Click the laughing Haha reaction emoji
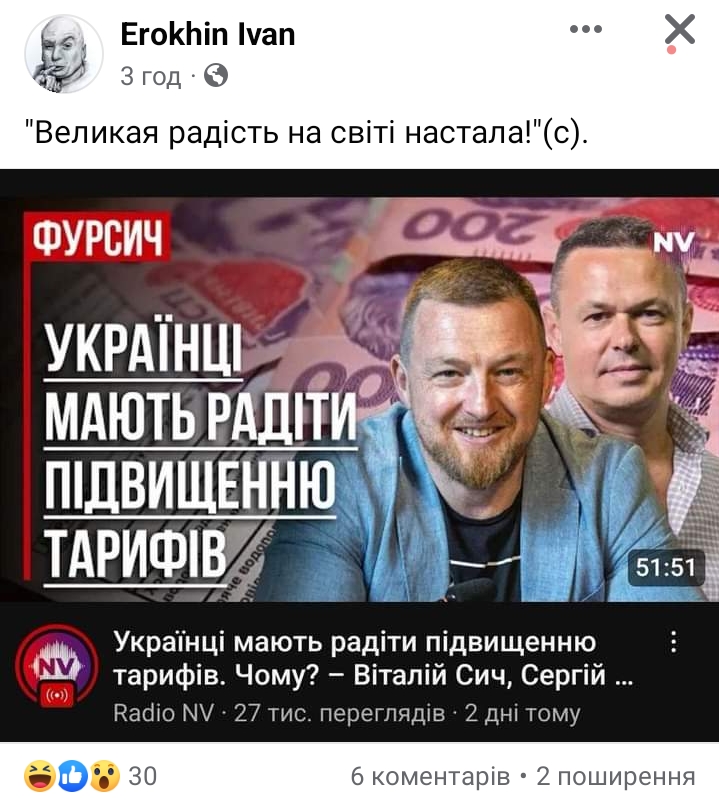This screenshot has height=800, width=719. 40,776
